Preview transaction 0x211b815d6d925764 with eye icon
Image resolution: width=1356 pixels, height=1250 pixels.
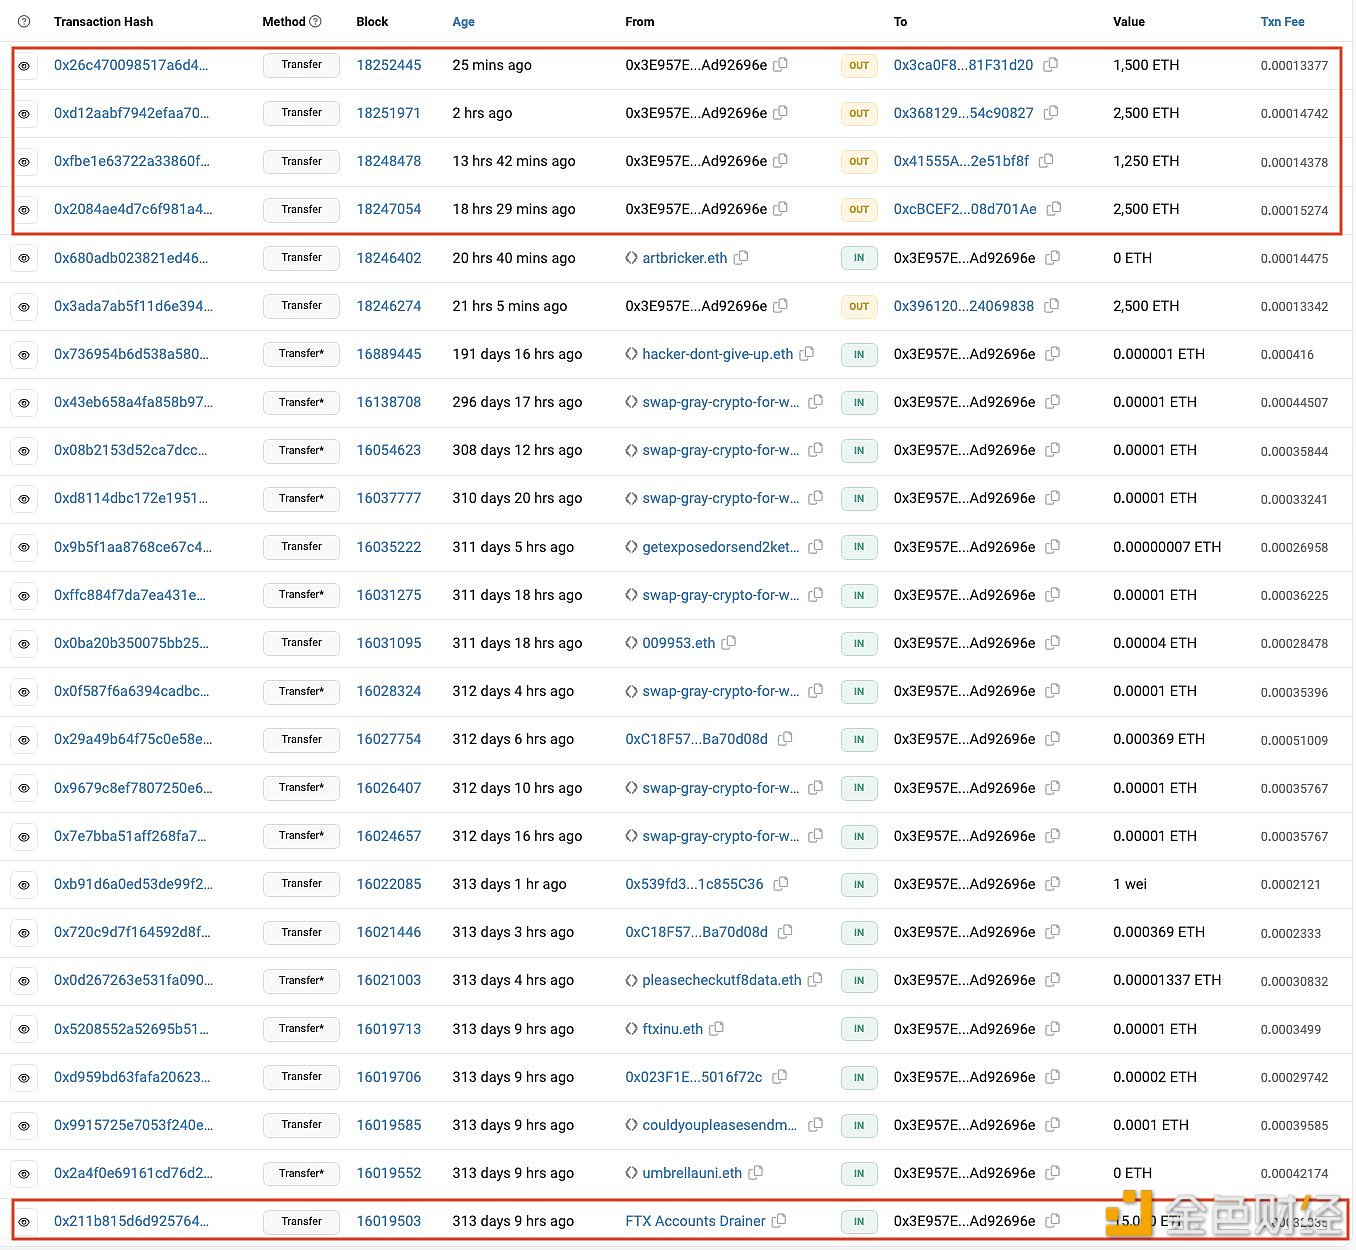24,1222
